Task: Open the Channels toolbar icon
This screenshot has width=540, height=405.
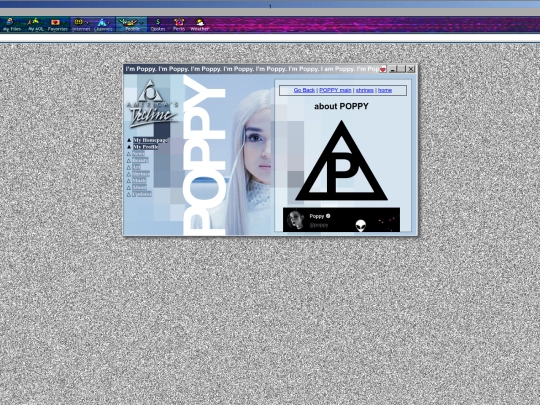Action: coord(102,22)
